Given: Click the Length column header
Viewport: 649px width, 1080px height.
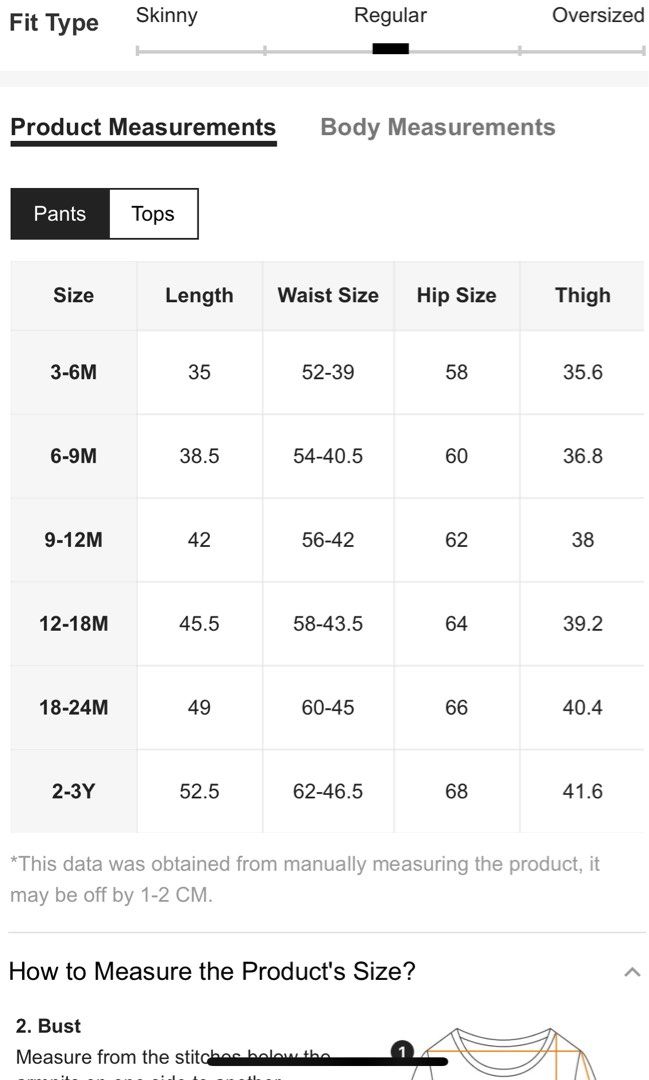Looking at the screenshot, I should tap(199, 295).
